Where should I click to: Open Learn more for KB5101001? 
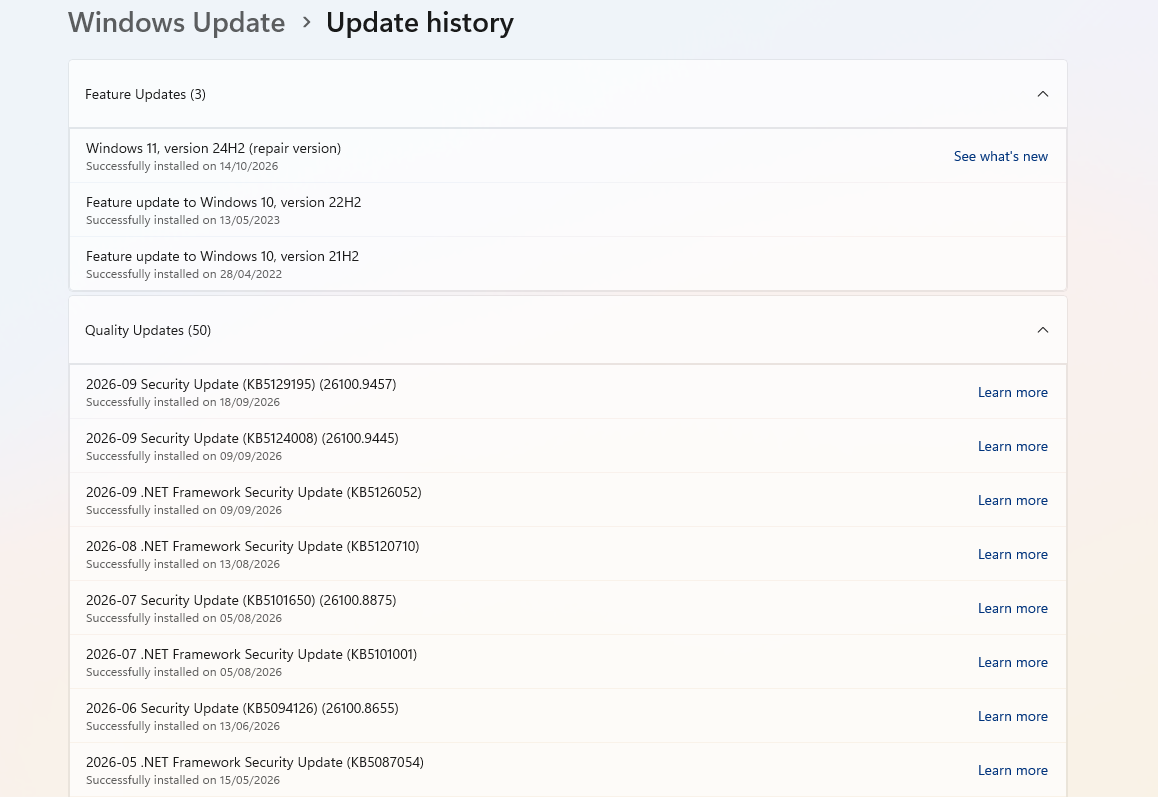tap(1013, 662)
